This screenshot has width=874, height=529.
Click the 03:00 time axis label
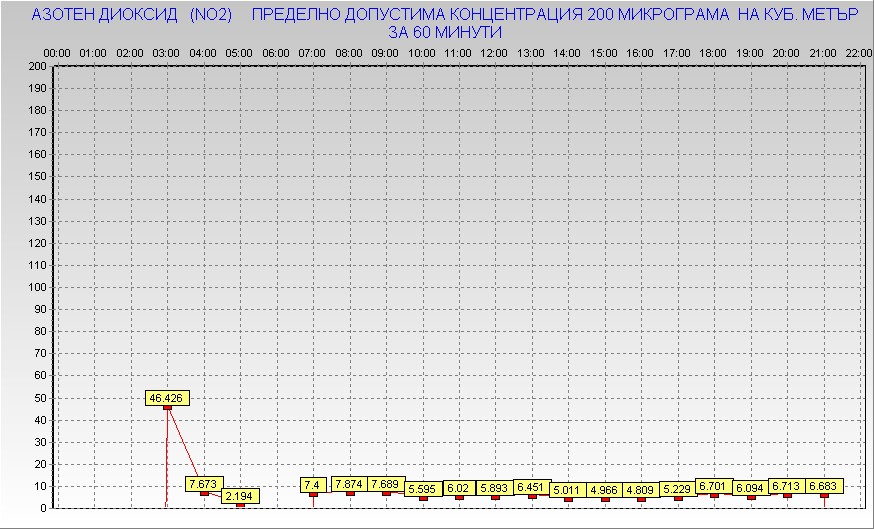coord(167,52)
